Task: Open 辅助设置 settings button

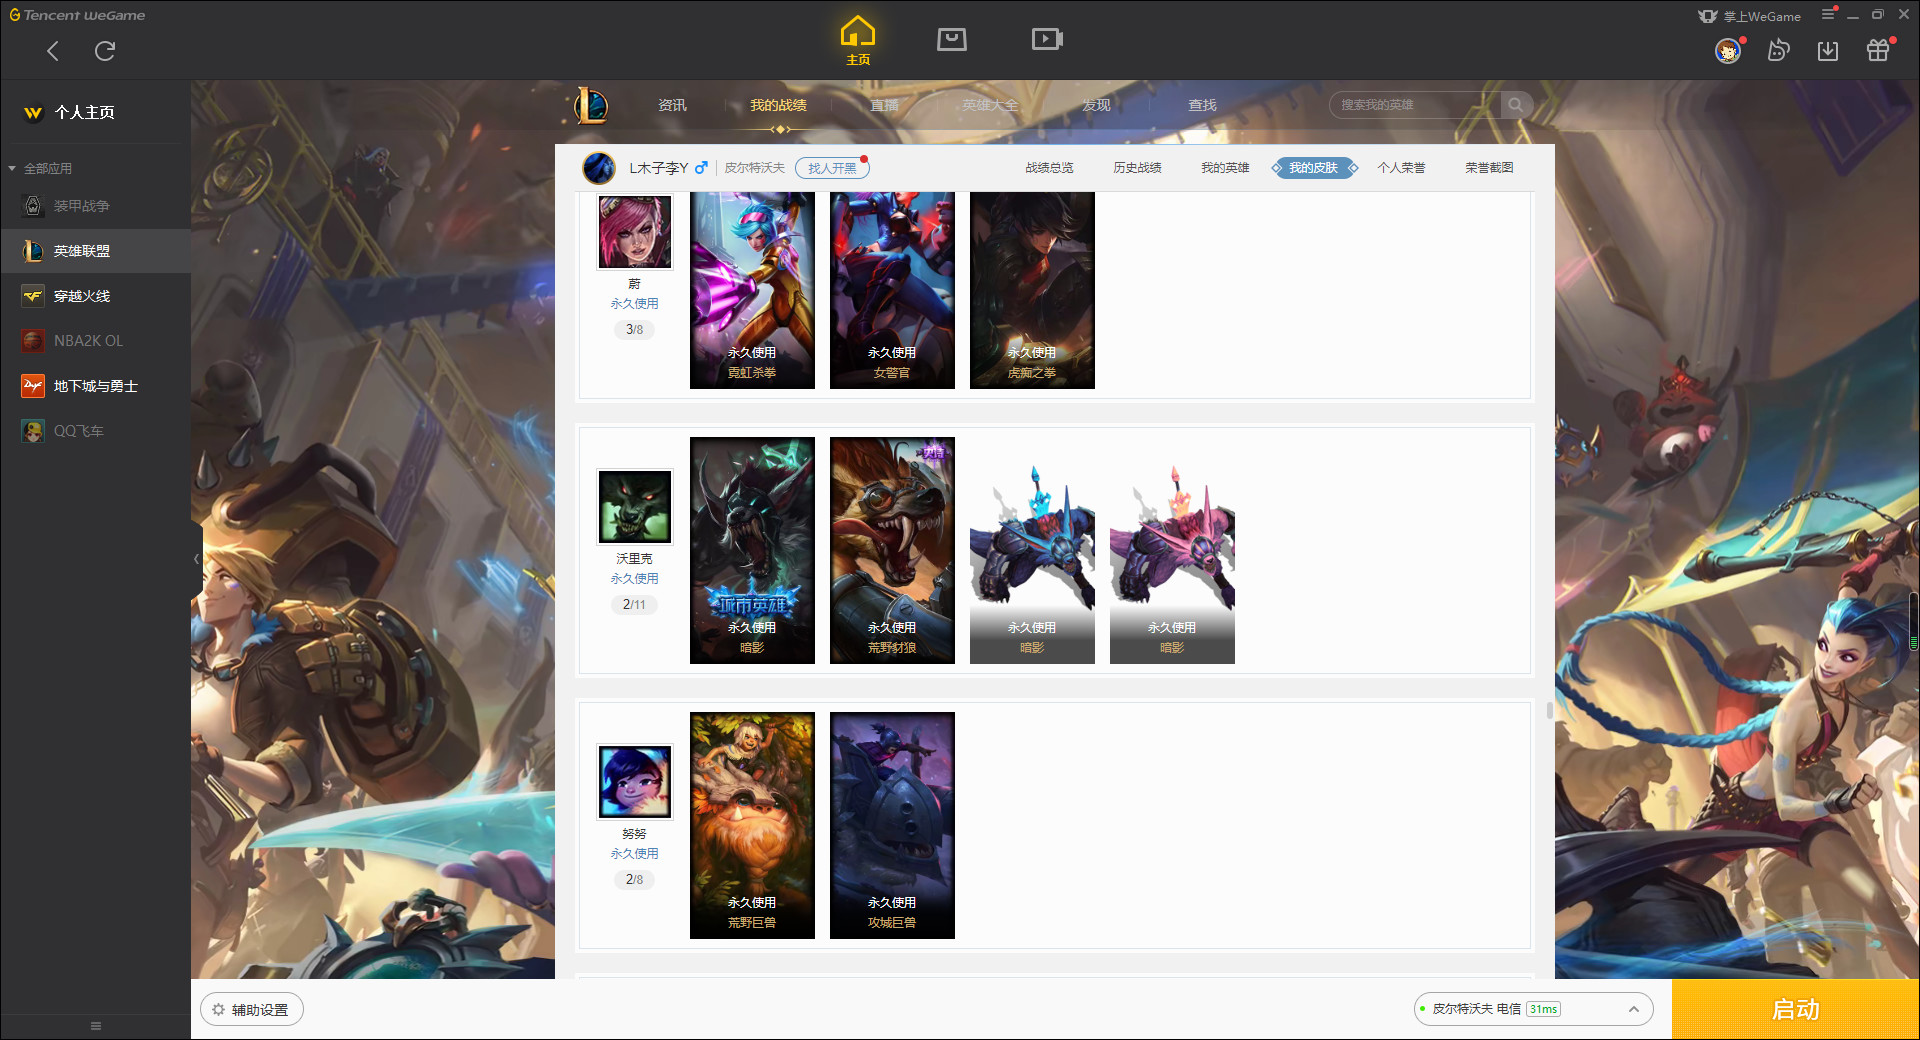Action: 252,1010
